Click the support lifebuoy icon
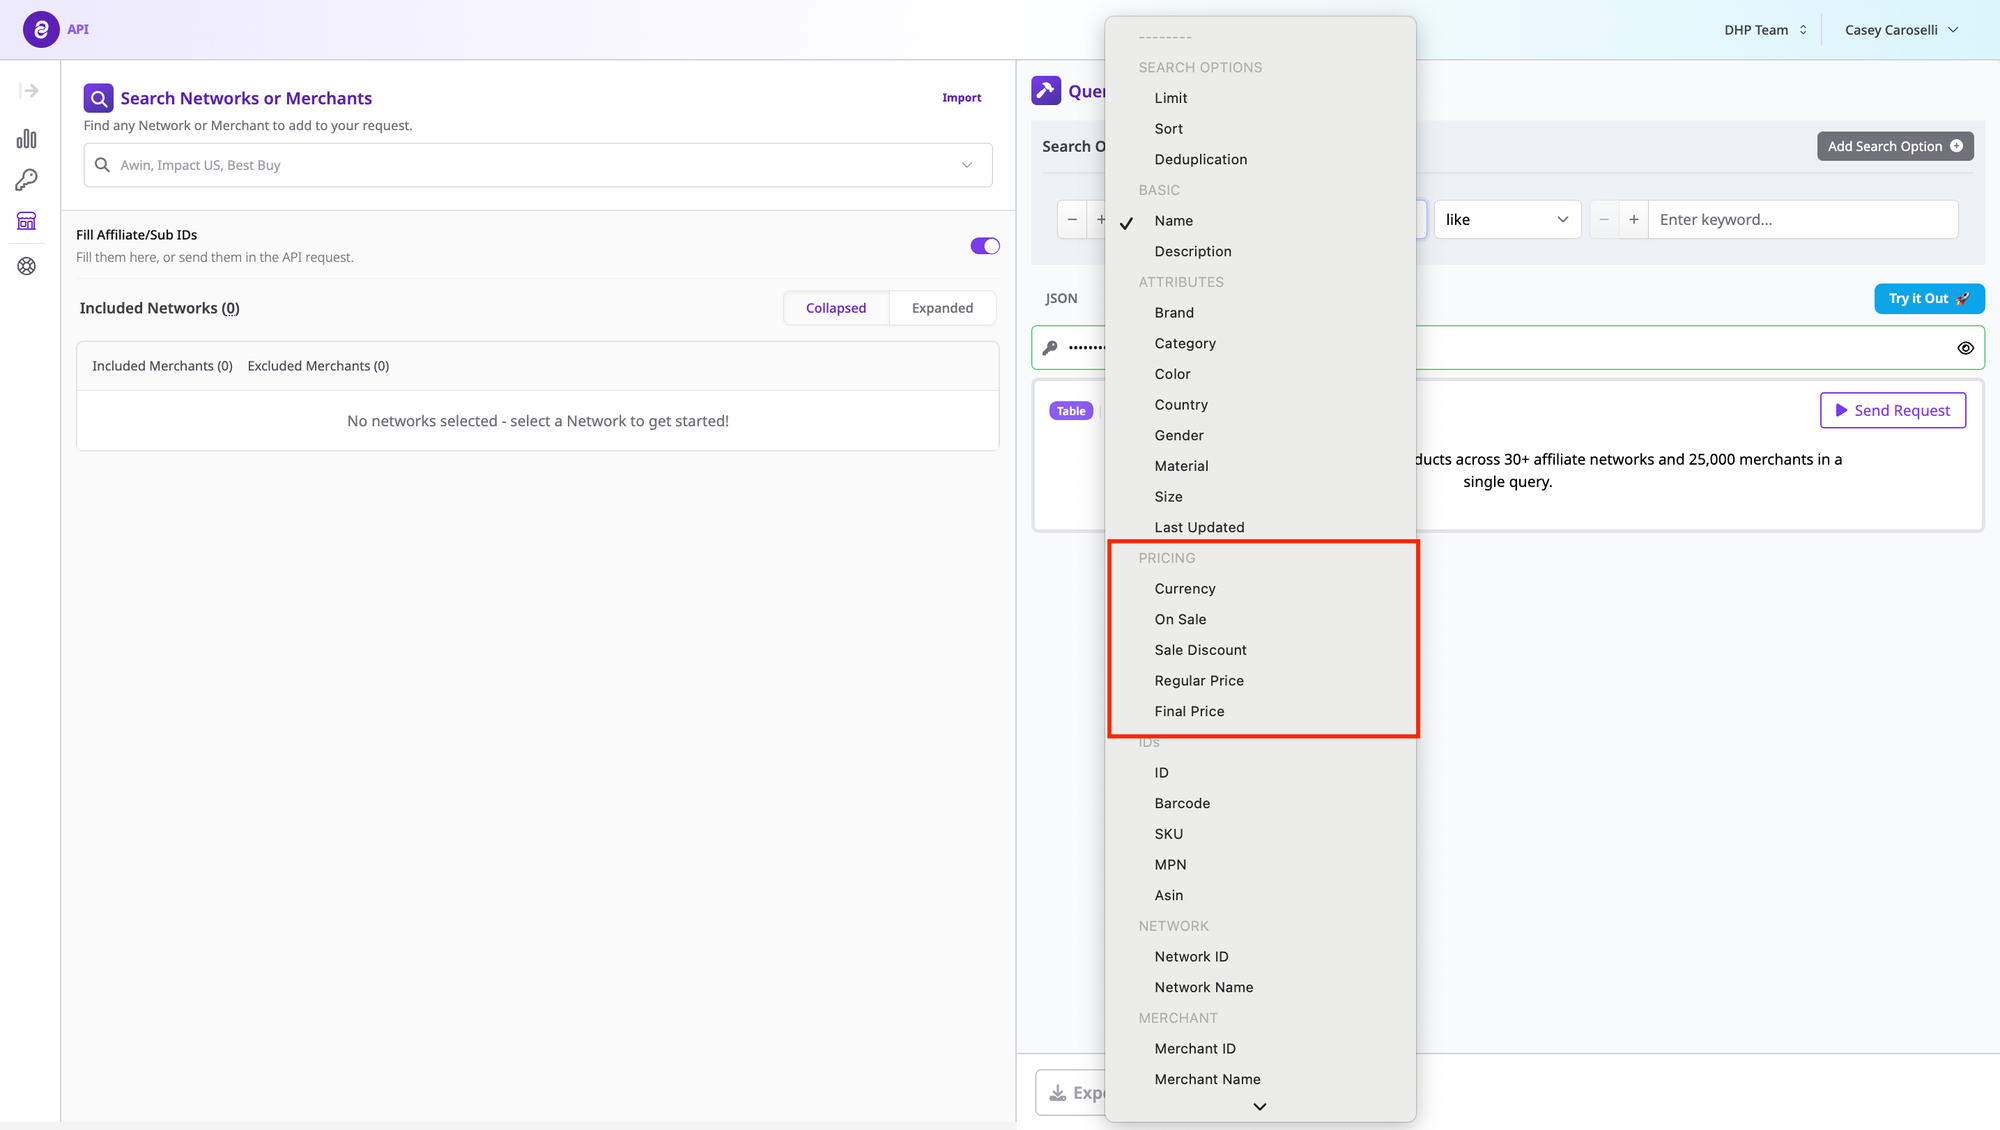The width and height of the screenshot is (2000, 1130). tap(27, 266)
